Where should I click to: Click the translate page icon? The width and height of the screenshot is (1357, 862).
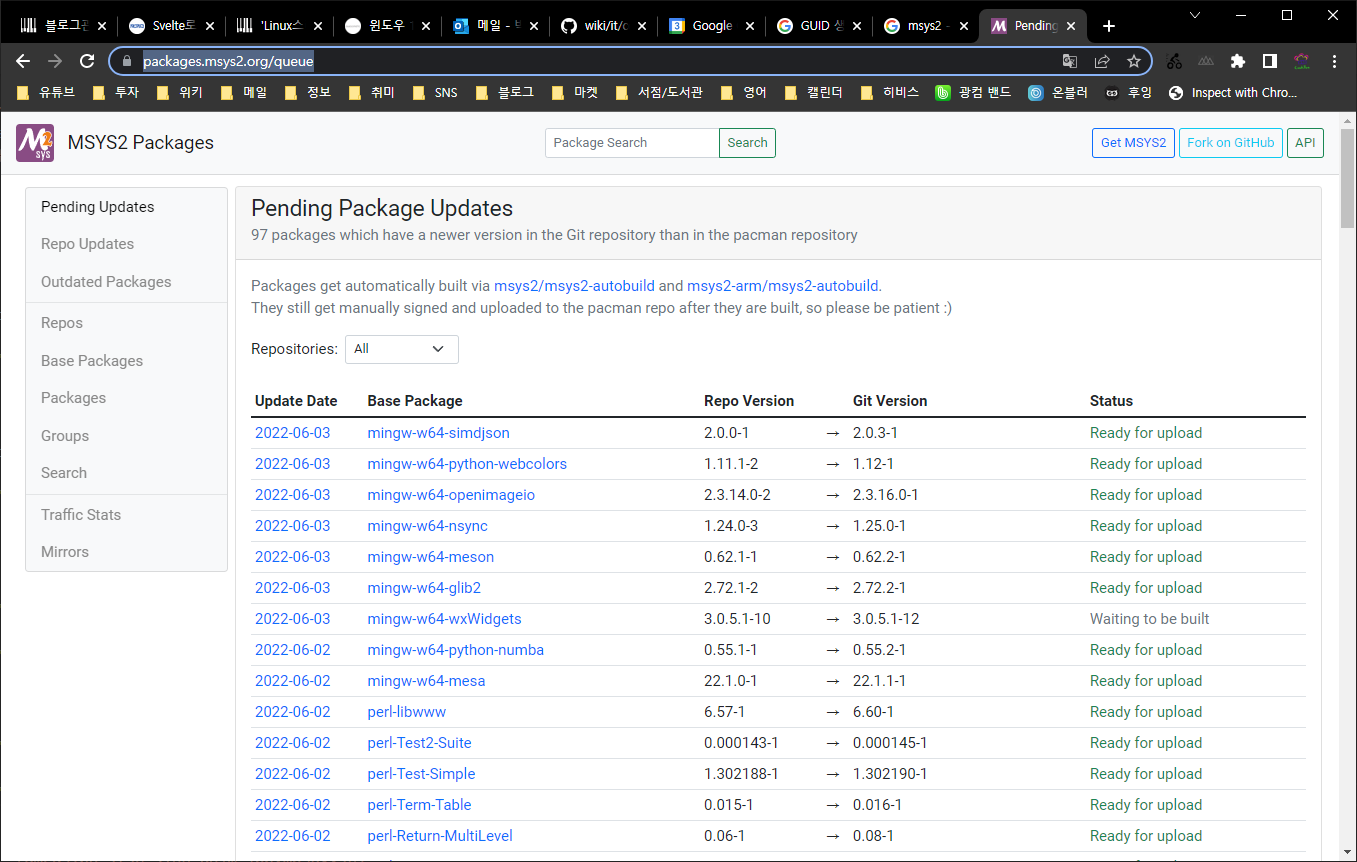point(1070,61)
